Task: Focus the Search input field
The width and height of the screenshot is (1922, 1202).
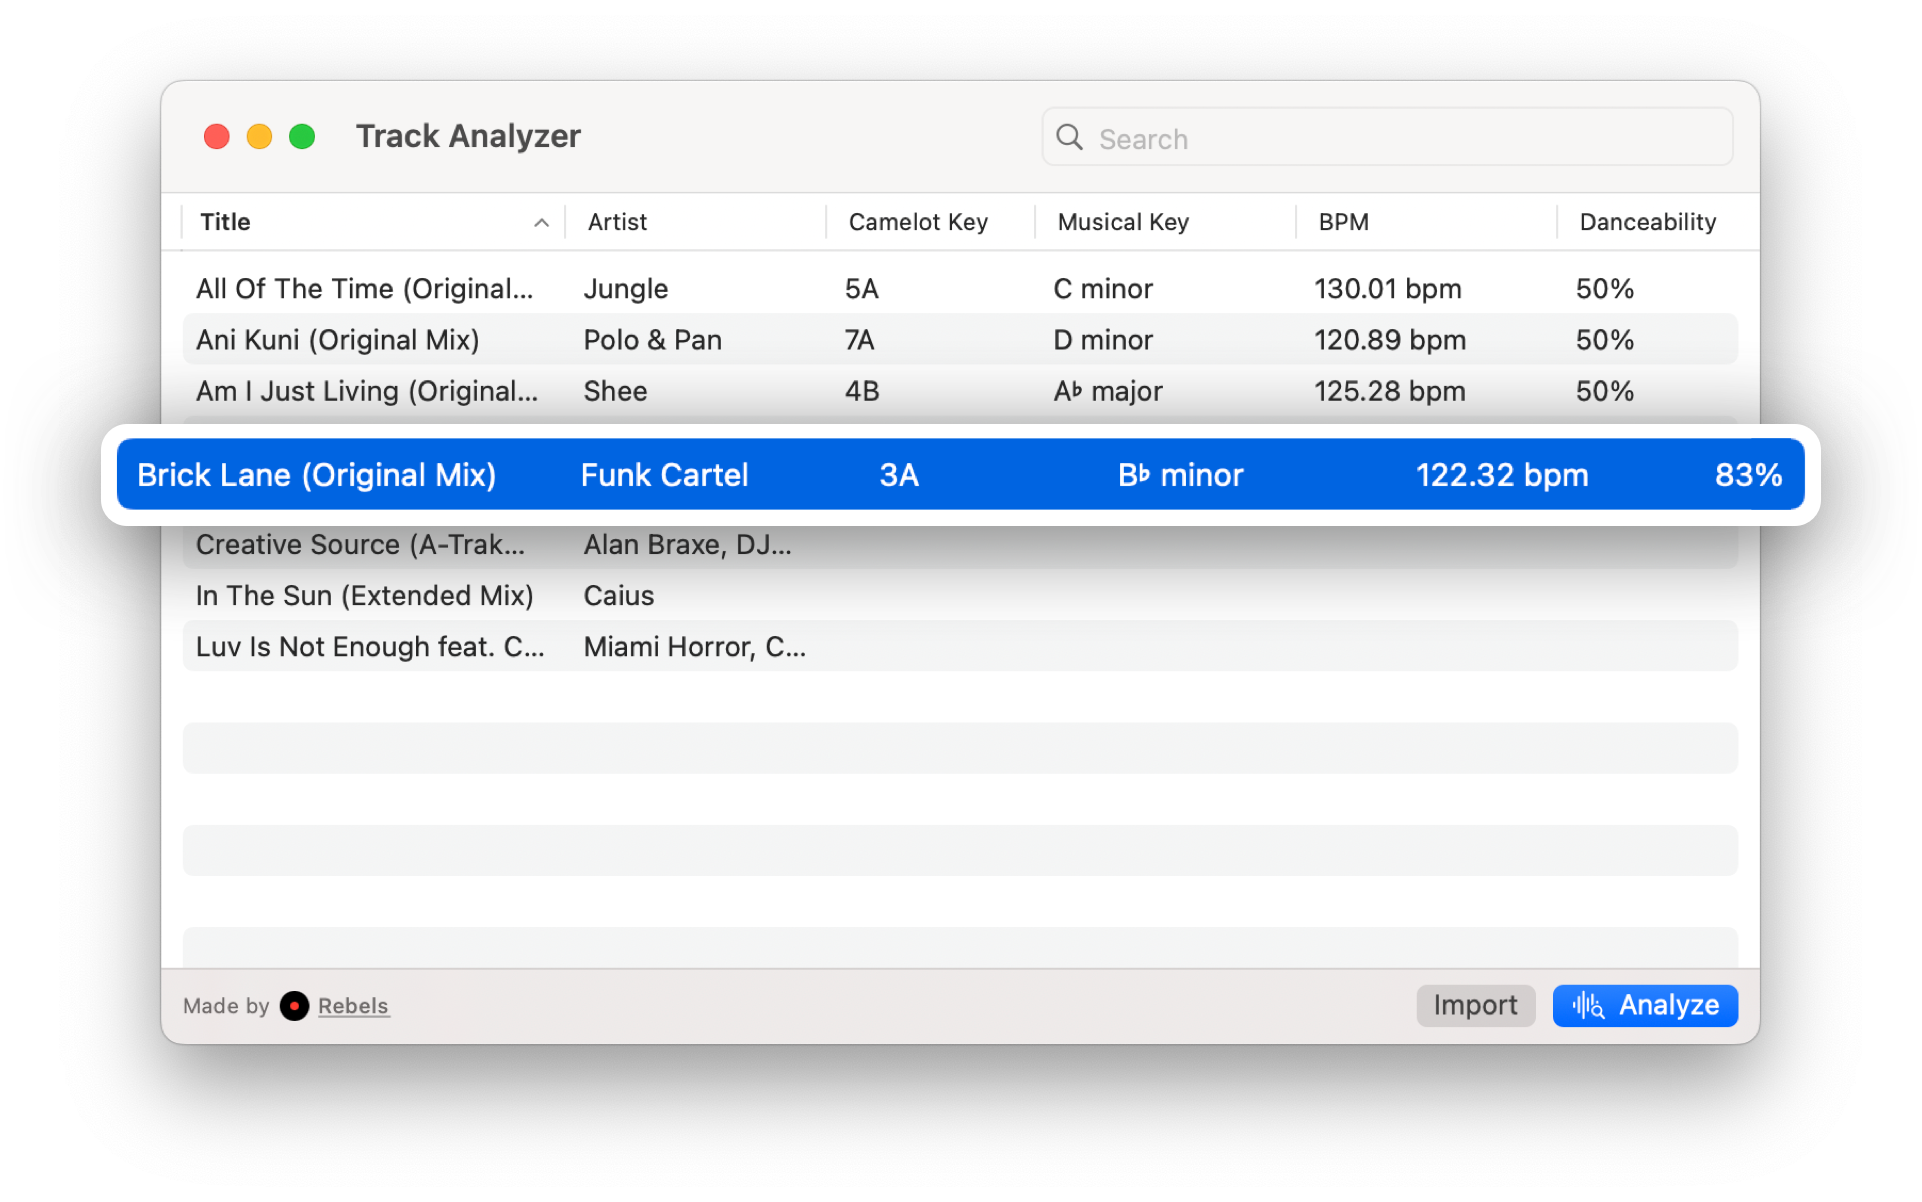Action: [x=1386, y=137]
